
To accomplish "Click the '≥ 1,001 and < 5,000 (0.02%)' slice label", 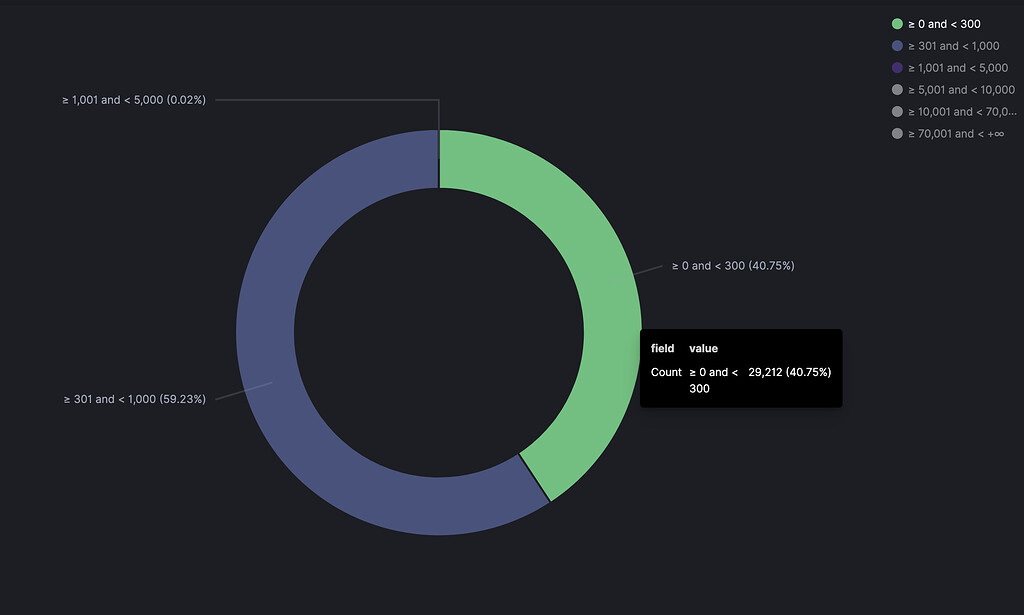I will [134, 100].
